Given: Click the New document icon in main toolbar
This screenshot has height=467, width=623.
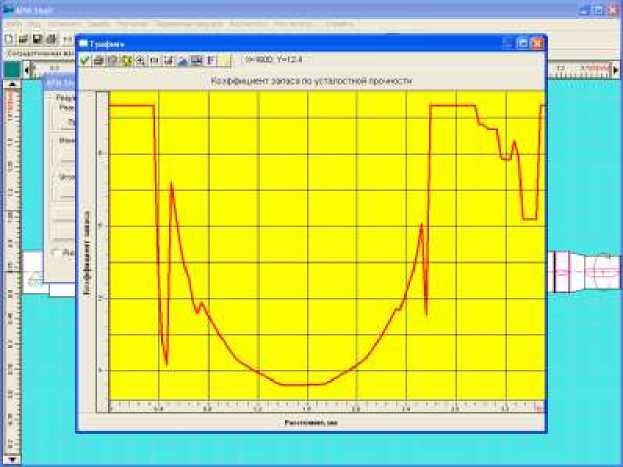Looking at the screenshot, I should [8, 38].
